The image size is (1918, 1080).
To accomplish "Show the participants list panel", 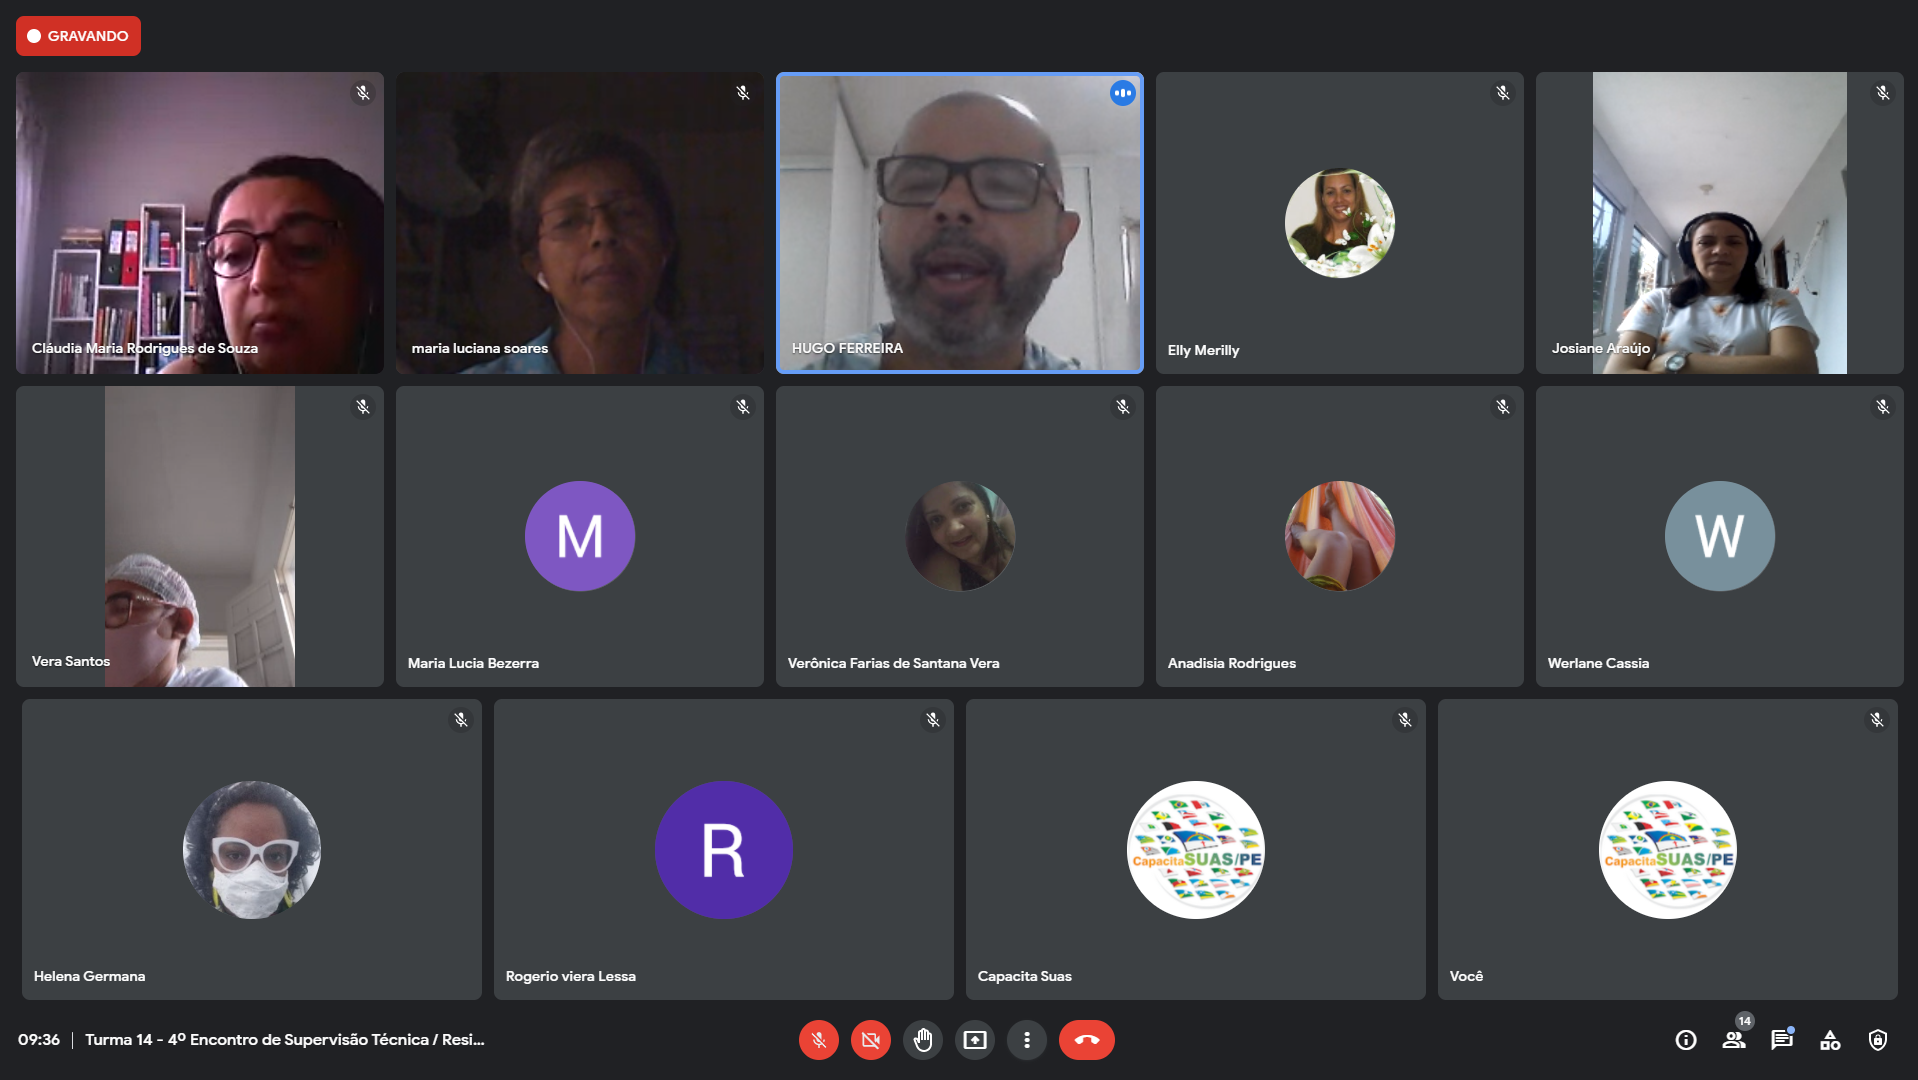I will 1733,1040.
